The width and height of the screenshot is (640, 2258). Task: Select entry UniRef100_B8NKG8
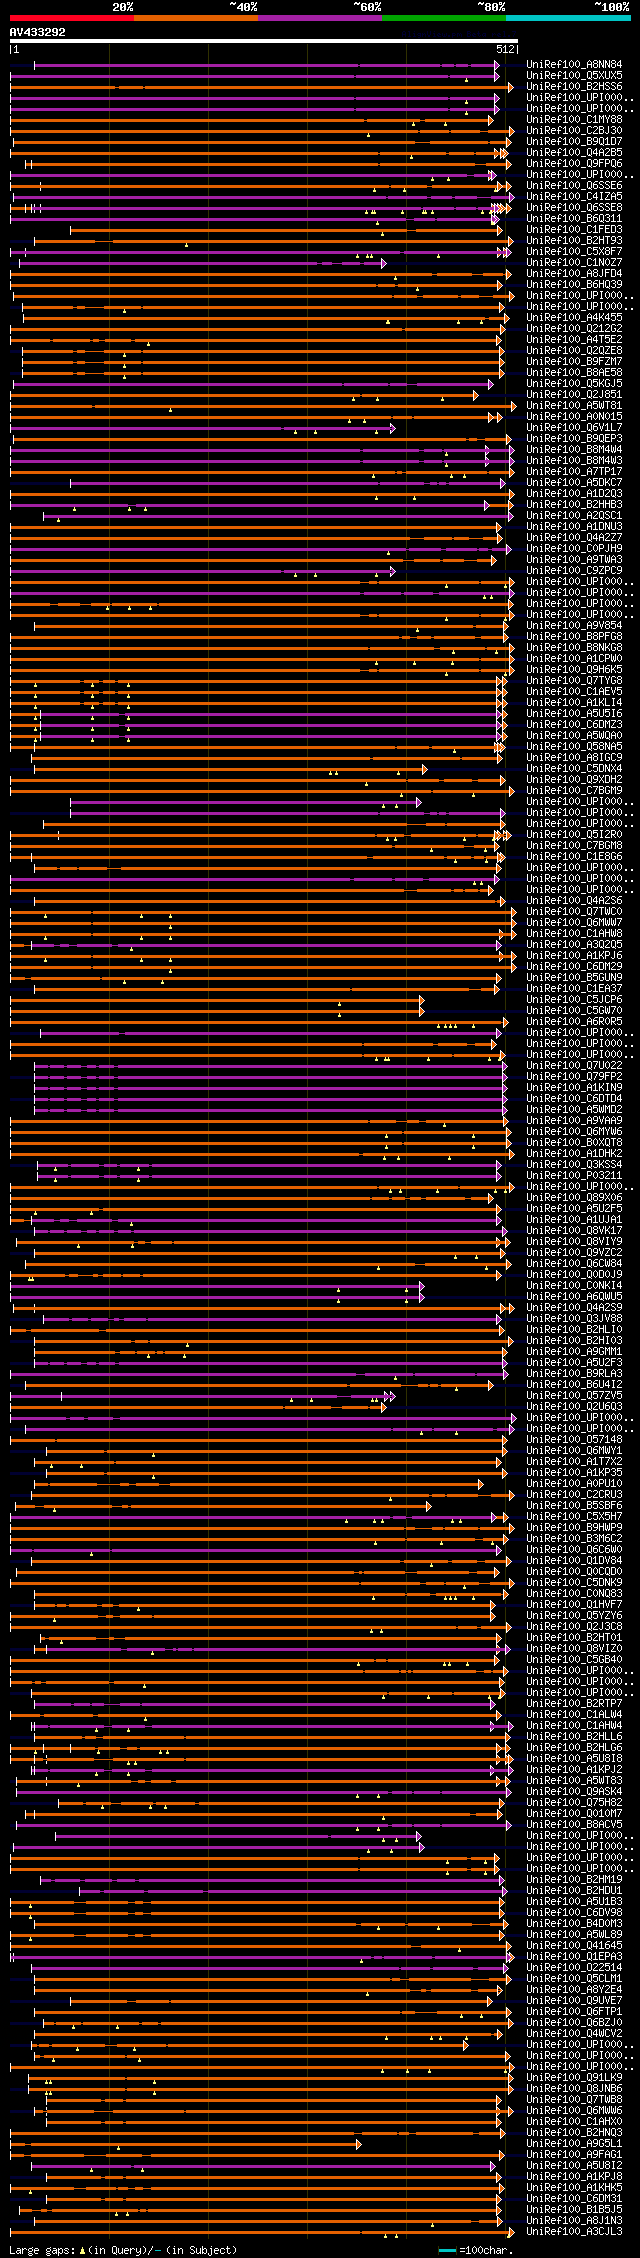click(574, 647)
